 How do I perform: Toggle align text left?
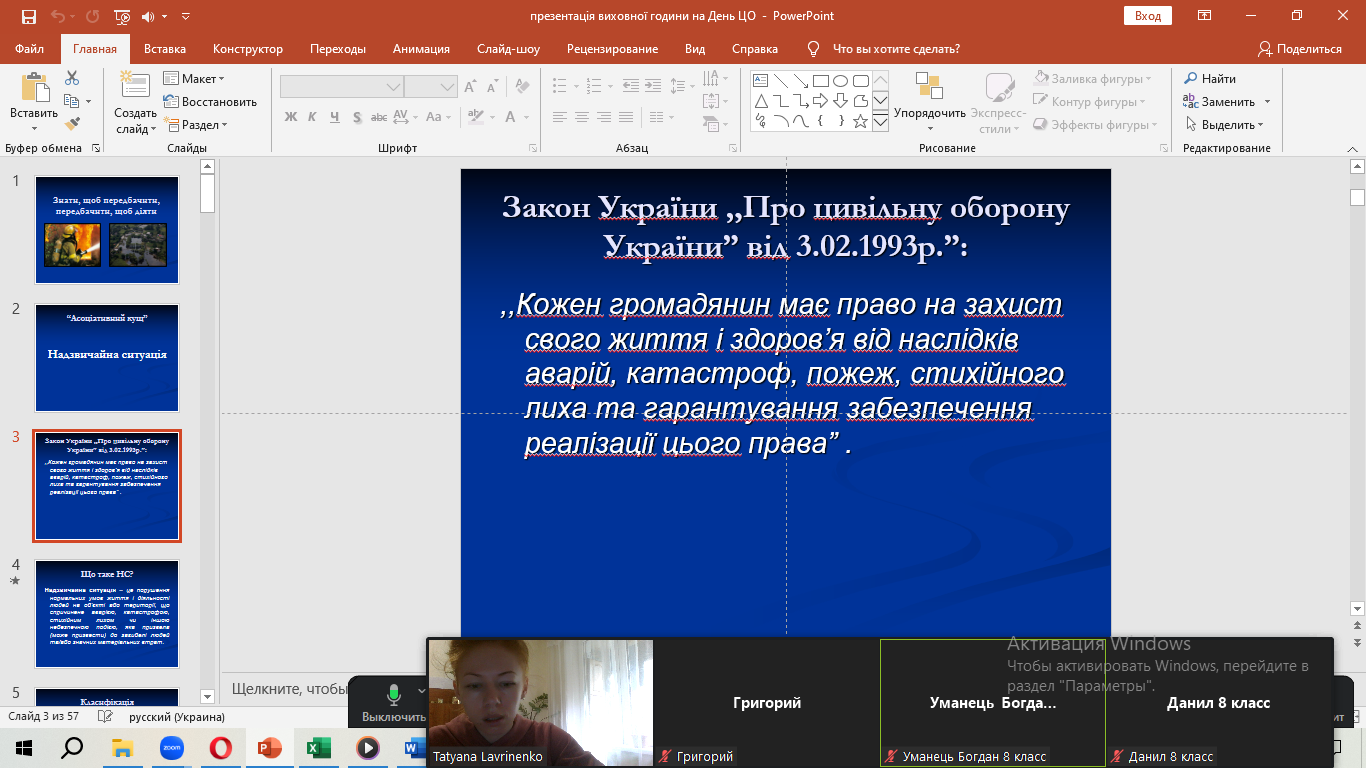coord(561,117)
